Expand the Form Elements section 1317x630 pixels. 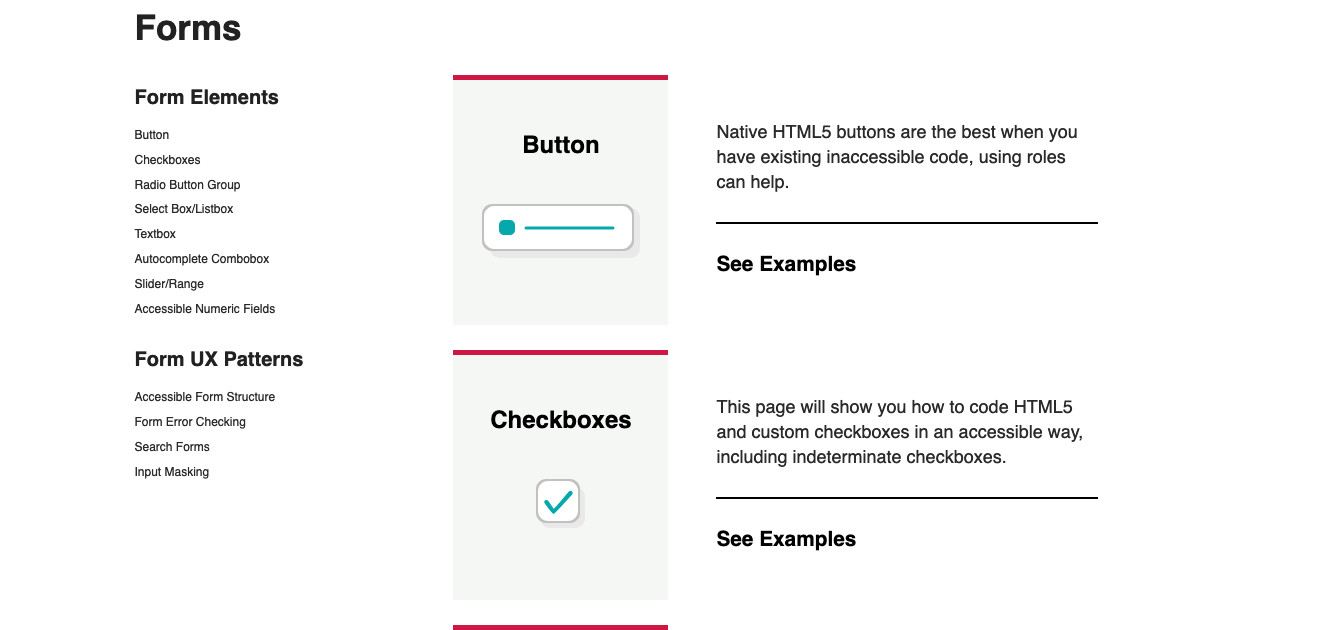tap(206, 97)
